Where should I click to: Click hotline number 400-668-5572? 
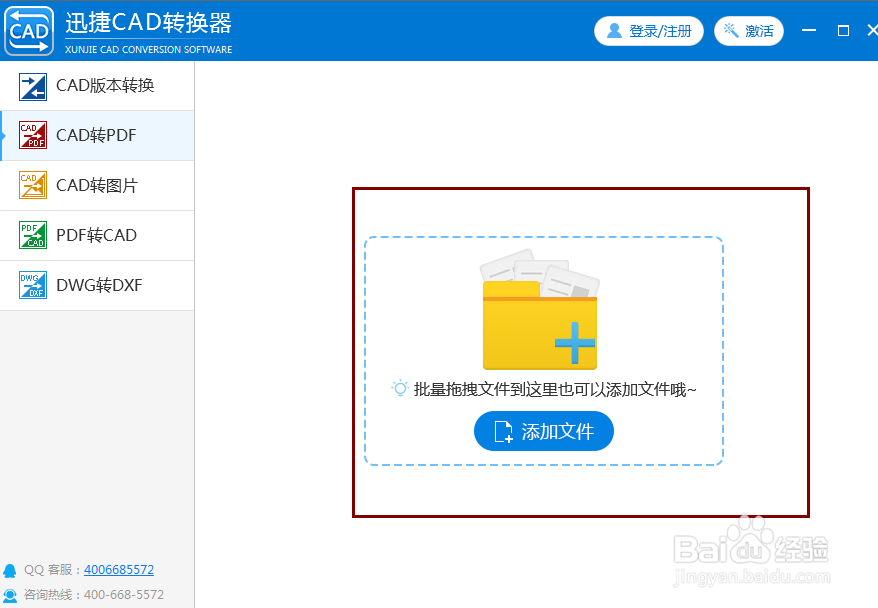[124, 595]
